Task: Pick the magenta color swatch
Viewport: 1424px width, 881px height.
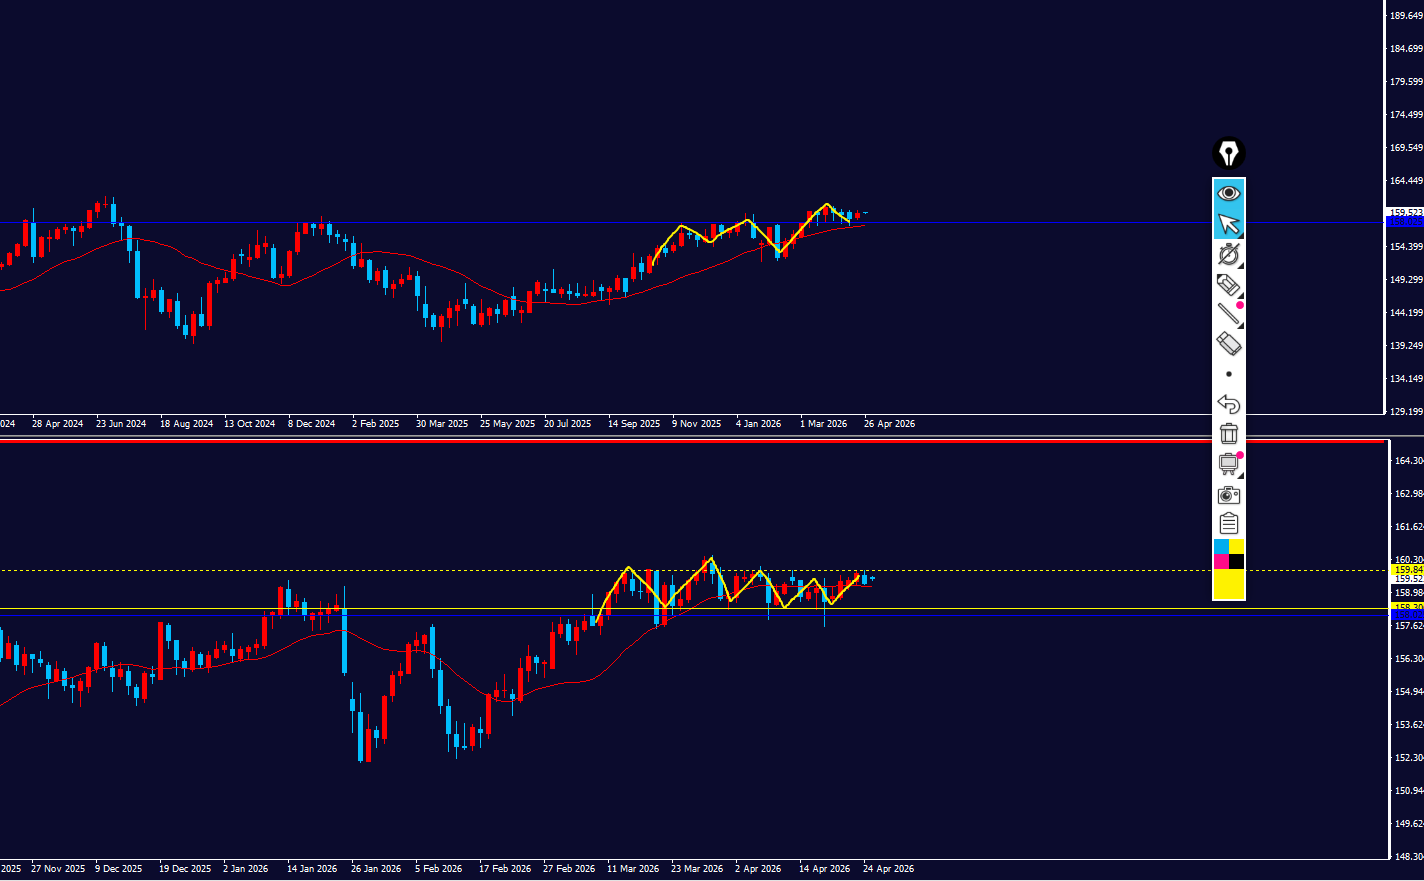Action: point(1221,561)
